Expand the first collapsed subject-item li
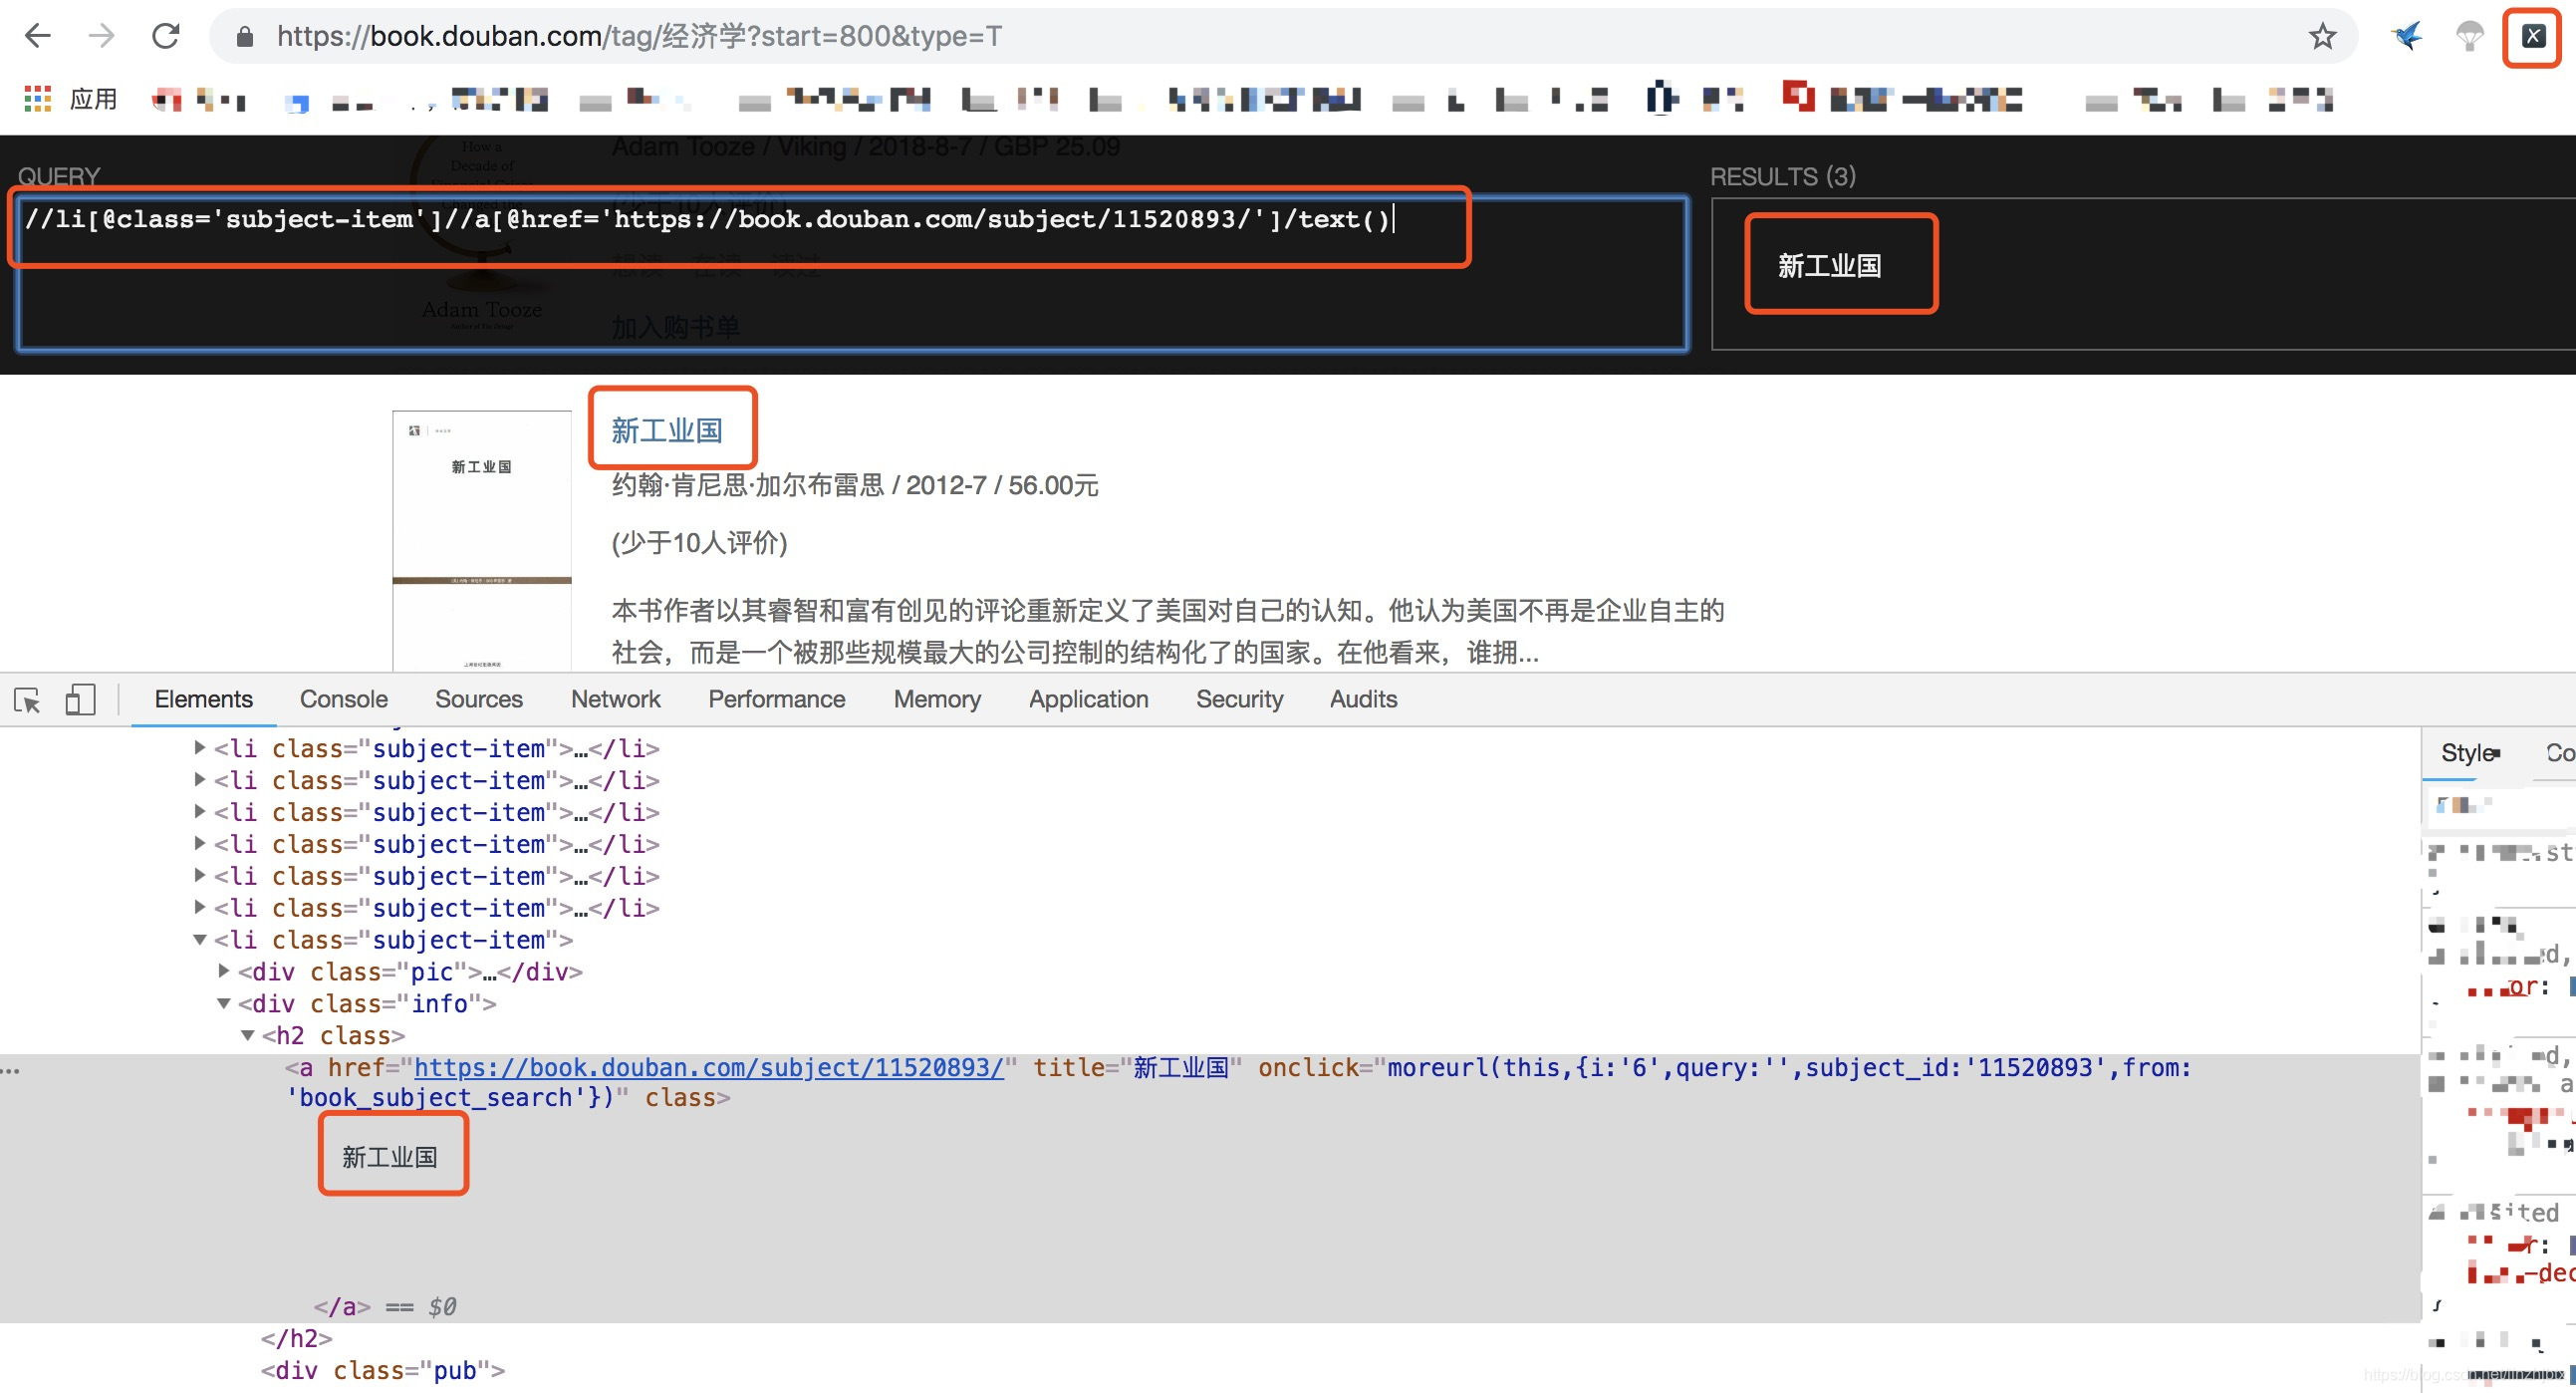 click(200, 747)
